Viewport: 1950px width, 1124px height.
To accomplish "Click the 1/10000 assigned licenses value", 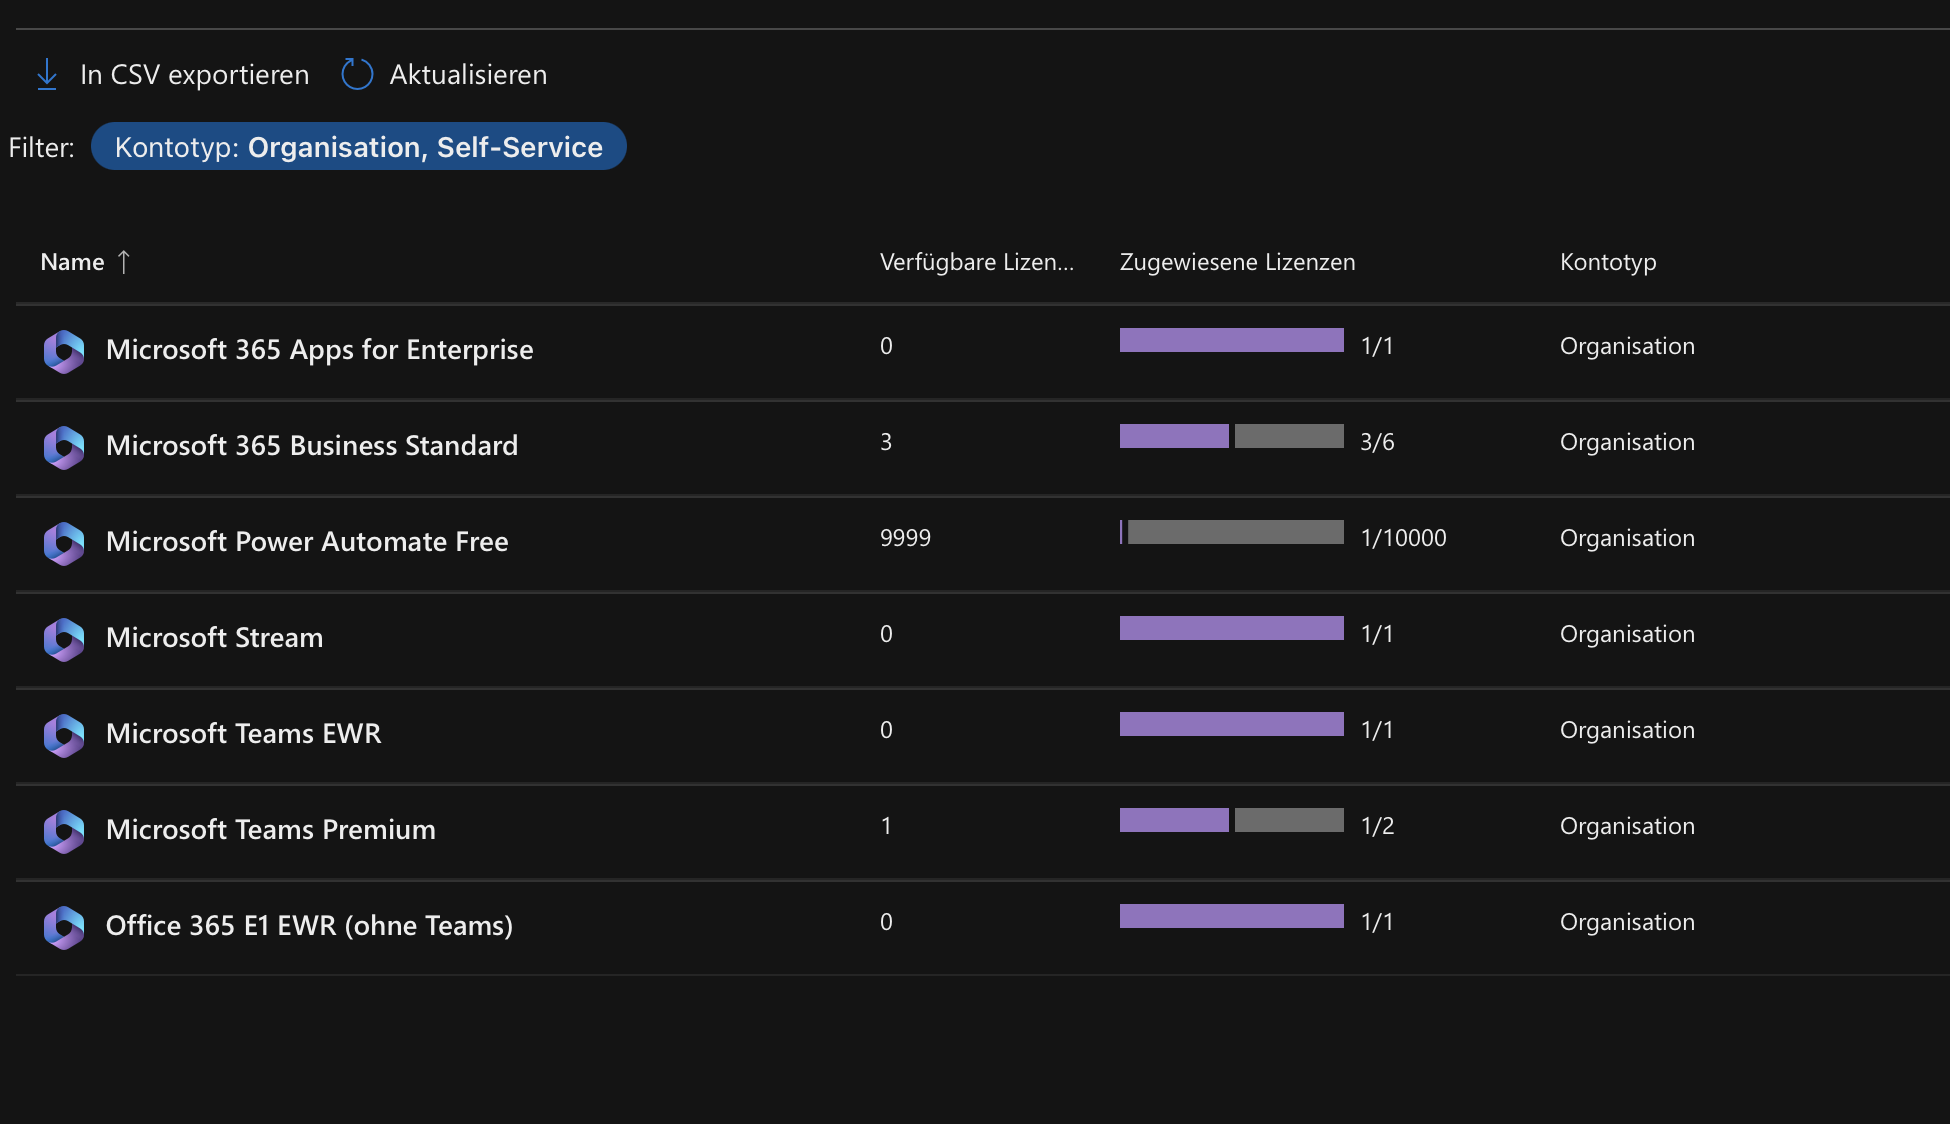I will [x=1404, y=538].
